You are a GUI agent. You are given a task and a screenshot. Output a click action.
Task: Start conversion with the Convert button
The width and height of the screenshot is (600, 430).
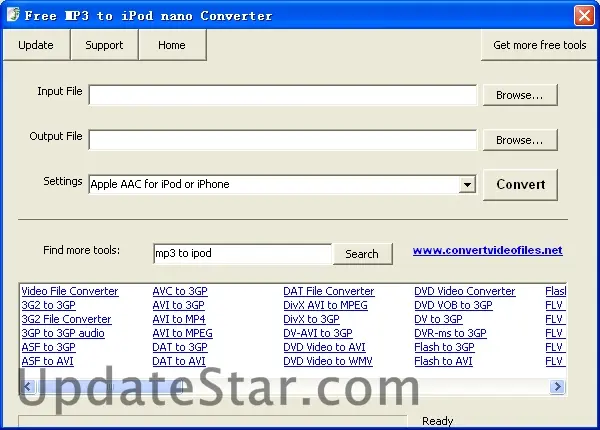pyautogui.click(x=520, y=185)
